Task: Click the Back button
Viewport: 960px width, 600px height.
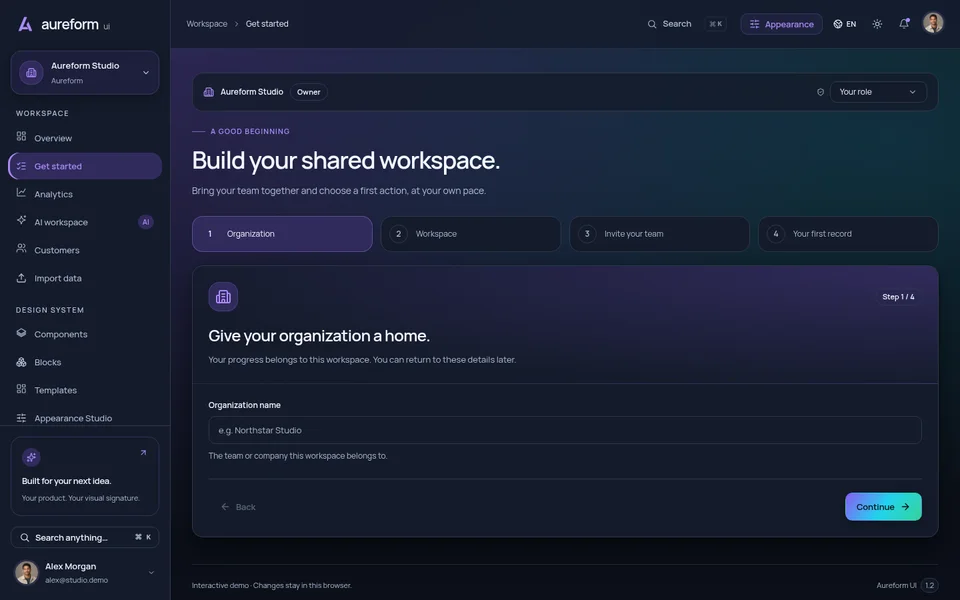Action: [x=238, y=507]
